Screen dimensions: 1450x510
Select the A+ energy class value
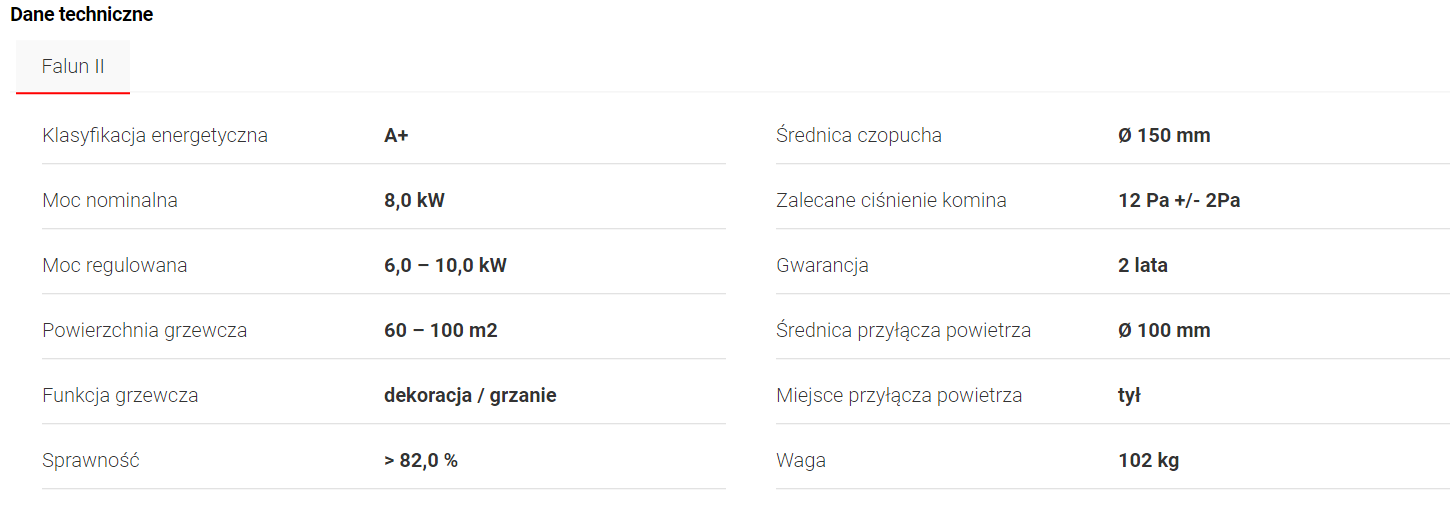pyautogui.click(x=396, y=135)
